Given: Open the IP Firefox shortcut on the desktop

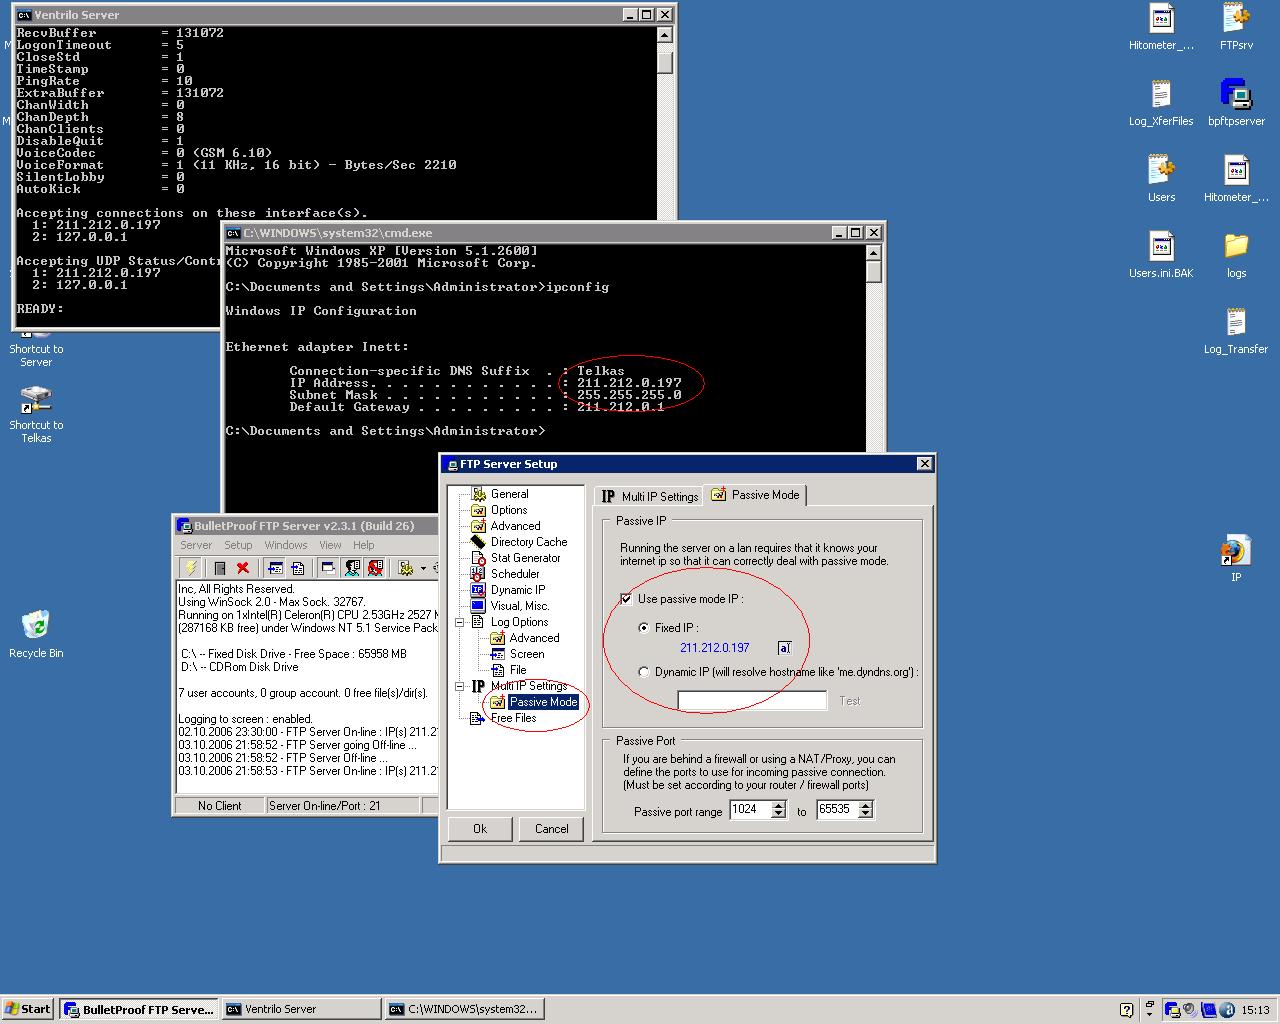Looking at the screenshot, I should coord(1236,558).
